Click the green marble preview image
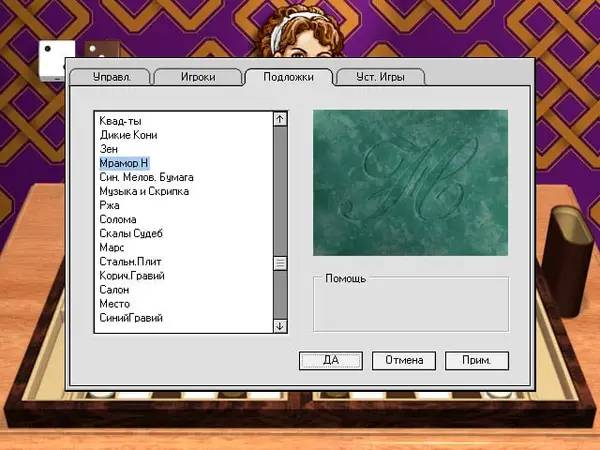Screen dimensions: 600x450 click(x=410, y=182)
